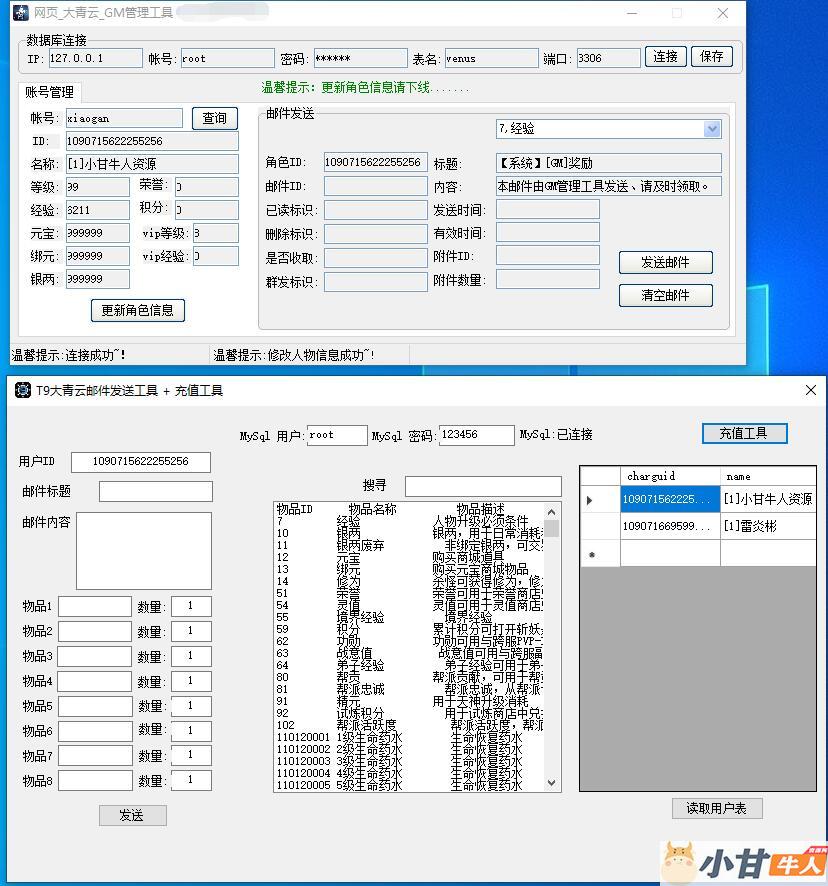Select the new-row asterisk marker in grid

tap(590, 553)
